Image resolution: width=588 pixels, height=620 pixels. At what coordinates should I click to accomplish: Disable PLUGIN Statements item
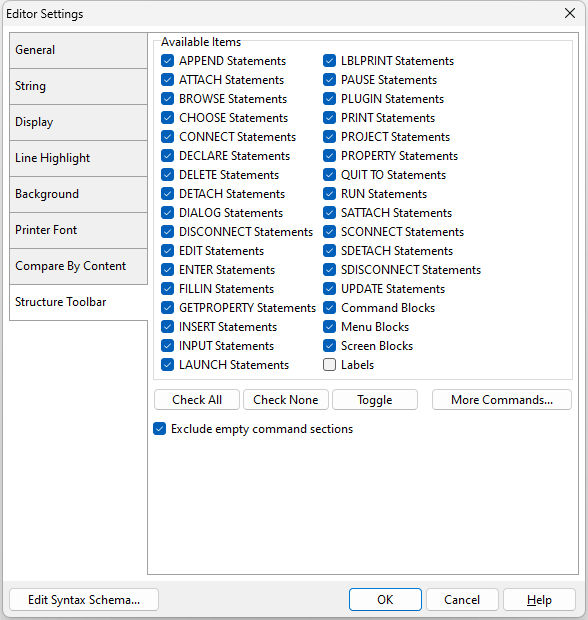(329, 99)
